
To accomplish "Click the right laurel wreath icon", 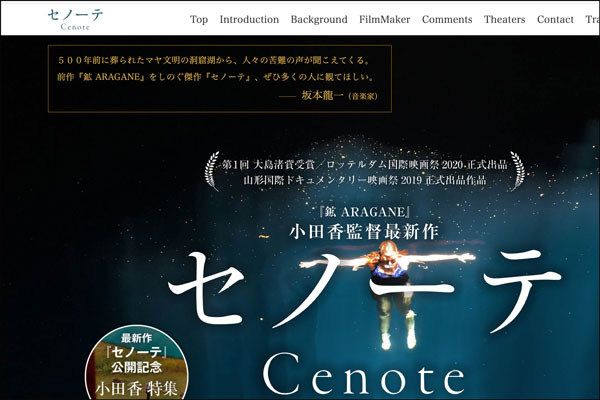I will 514,171.
